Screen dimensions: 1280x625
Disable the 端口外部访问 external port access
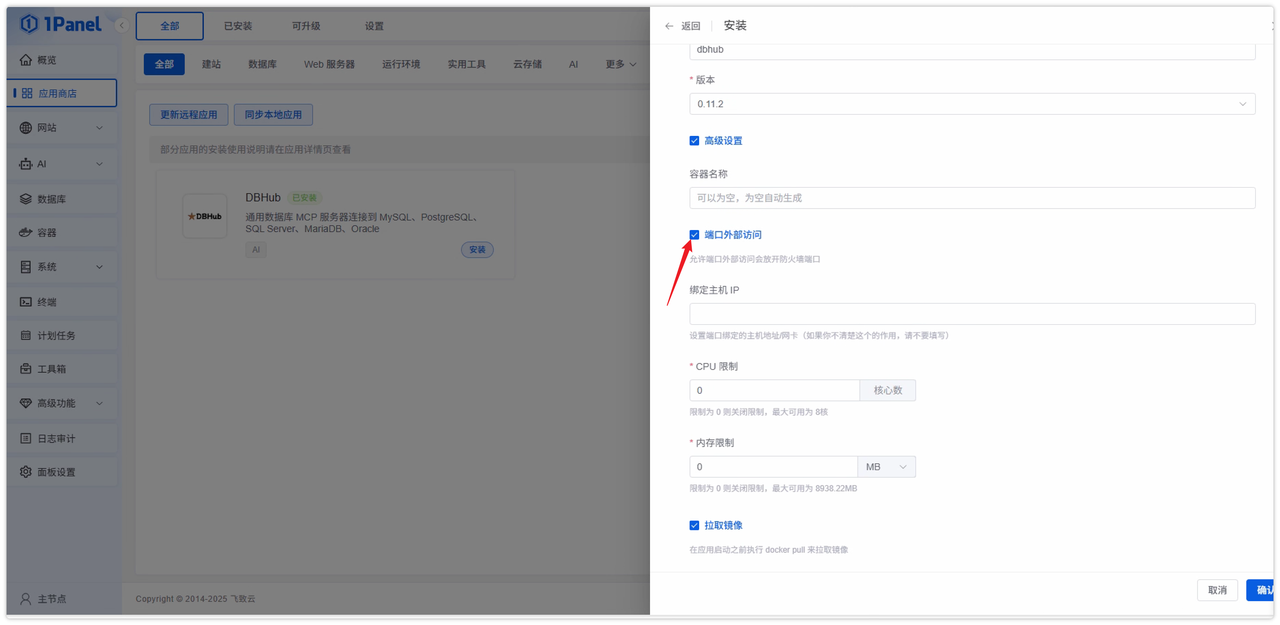pos(694,235)
